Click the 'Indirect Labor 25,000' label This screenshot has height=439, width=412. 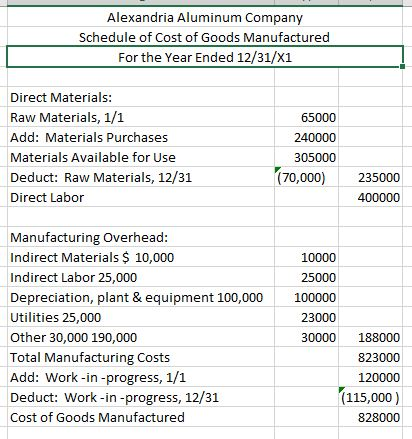coord(74,278)
